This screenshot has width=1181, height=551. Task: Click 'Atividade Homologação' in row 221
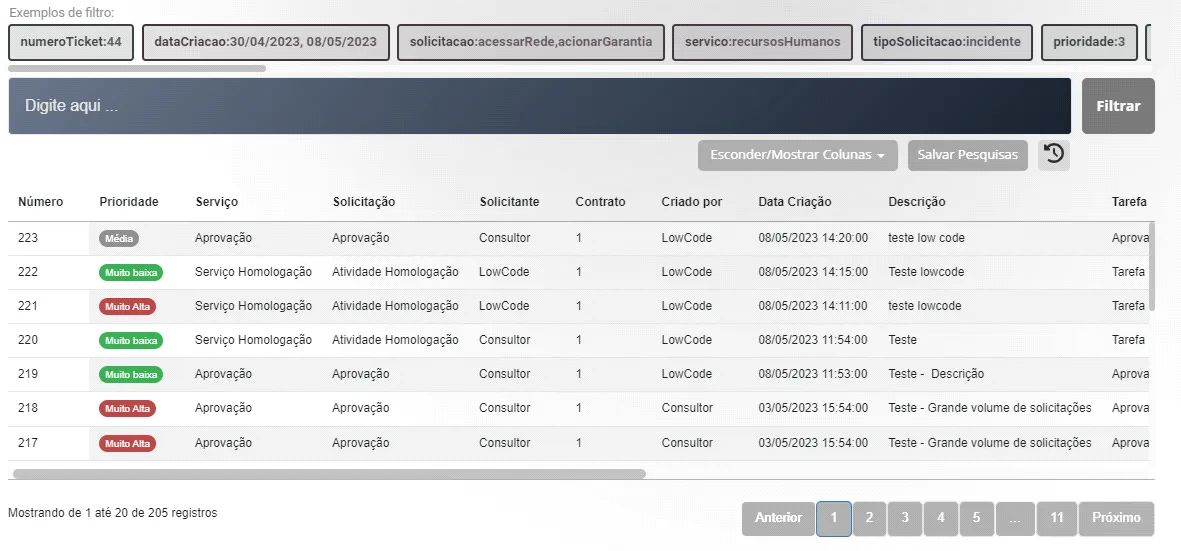pos(395,306)
